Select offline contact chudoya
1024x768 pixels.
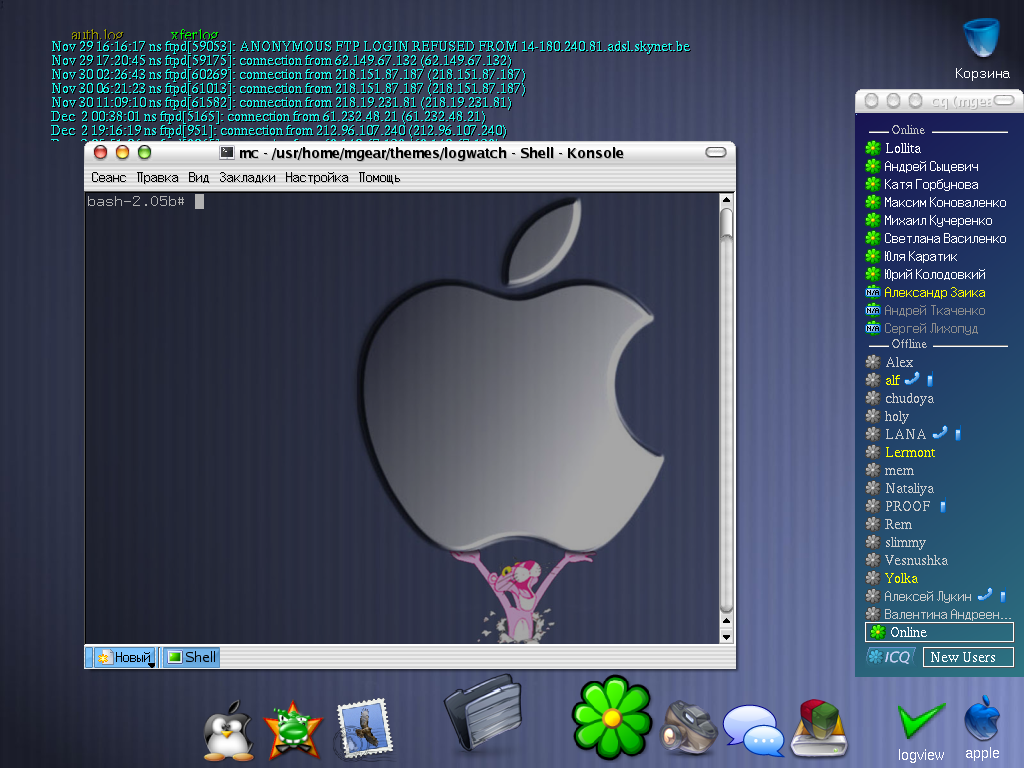coord(909,398)
